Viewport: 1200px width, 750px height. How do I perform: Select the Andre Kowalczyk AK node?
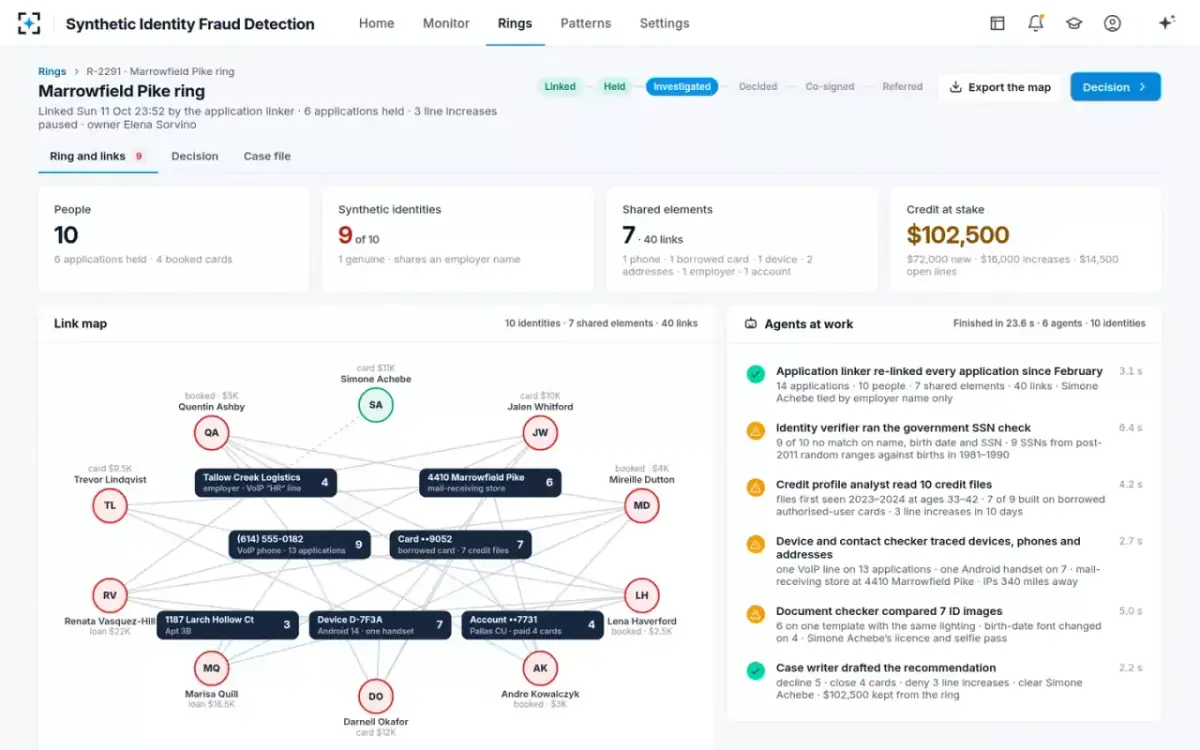click(540, 668)
